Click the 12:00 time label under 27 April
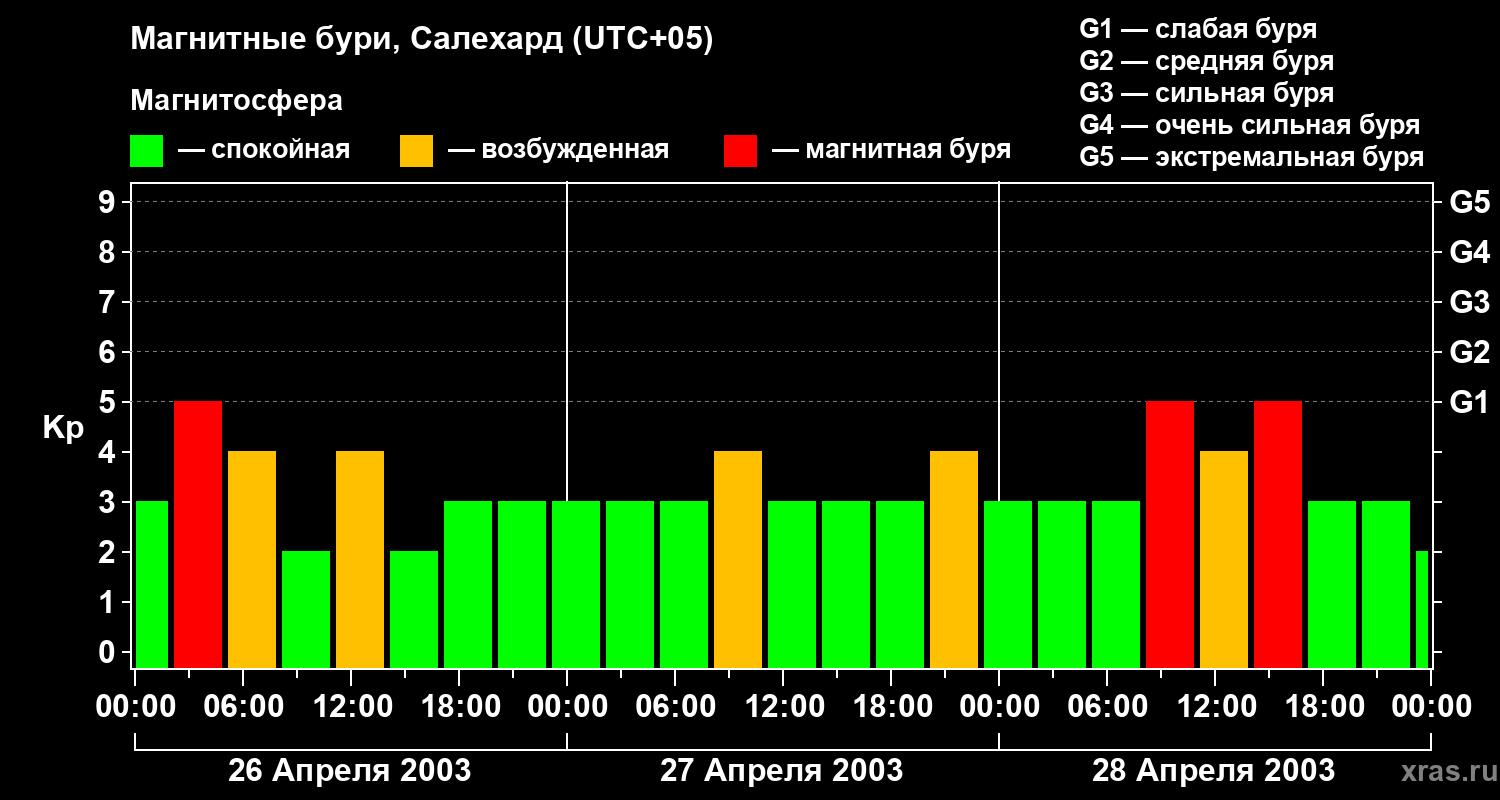The width and height of the screenshot is (1500, 800). [x=784, y=706]
